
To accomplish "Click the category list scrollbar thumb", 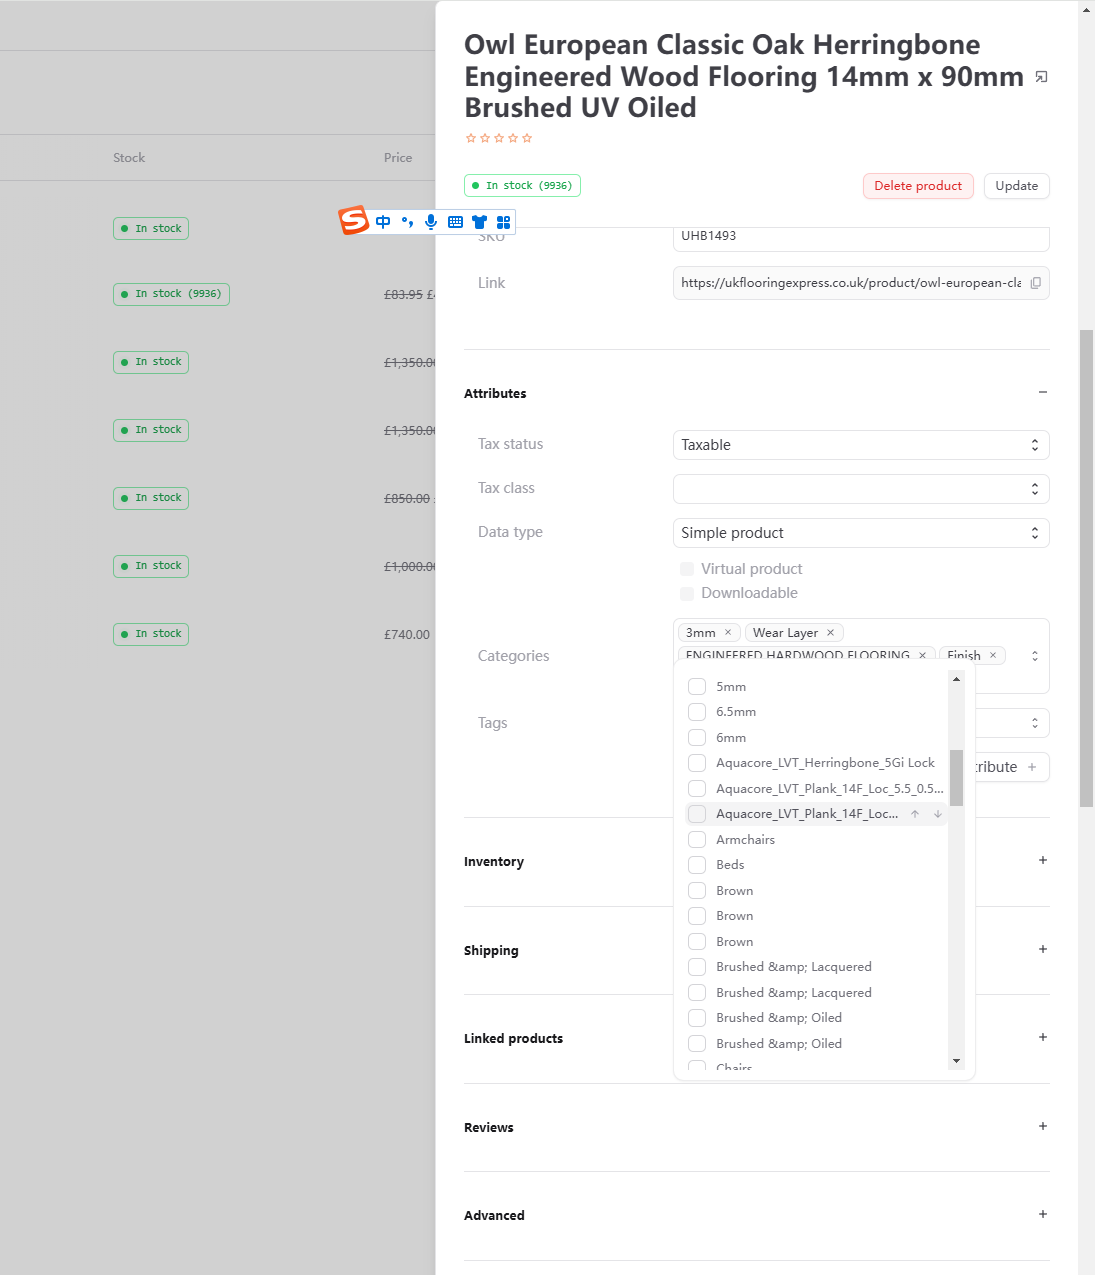I will 956,778.
